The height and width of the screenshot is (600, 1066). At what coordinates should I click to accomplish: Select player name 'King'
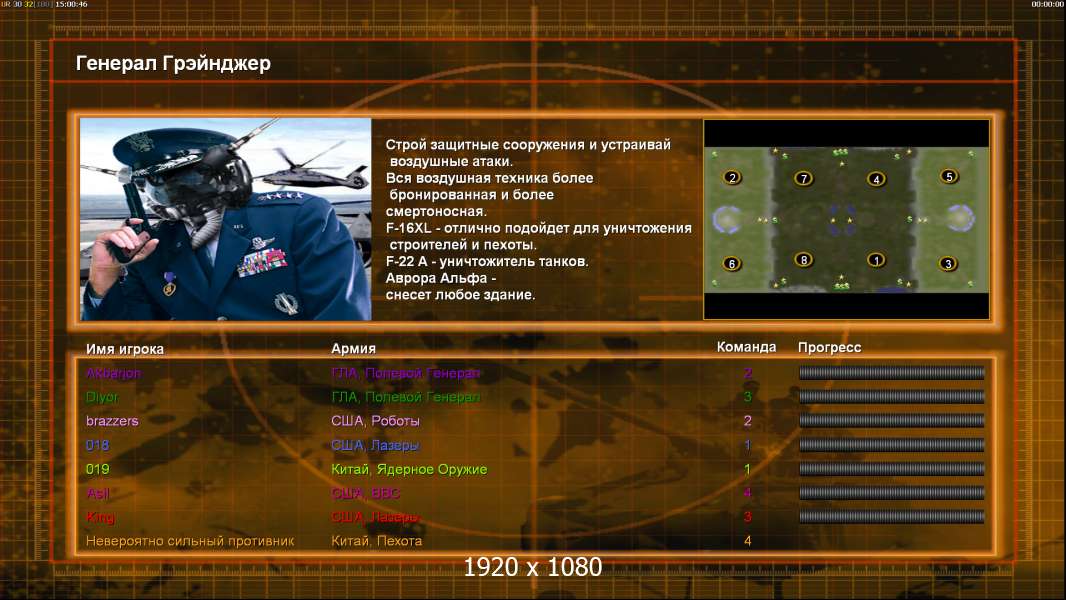click(100, 517)
